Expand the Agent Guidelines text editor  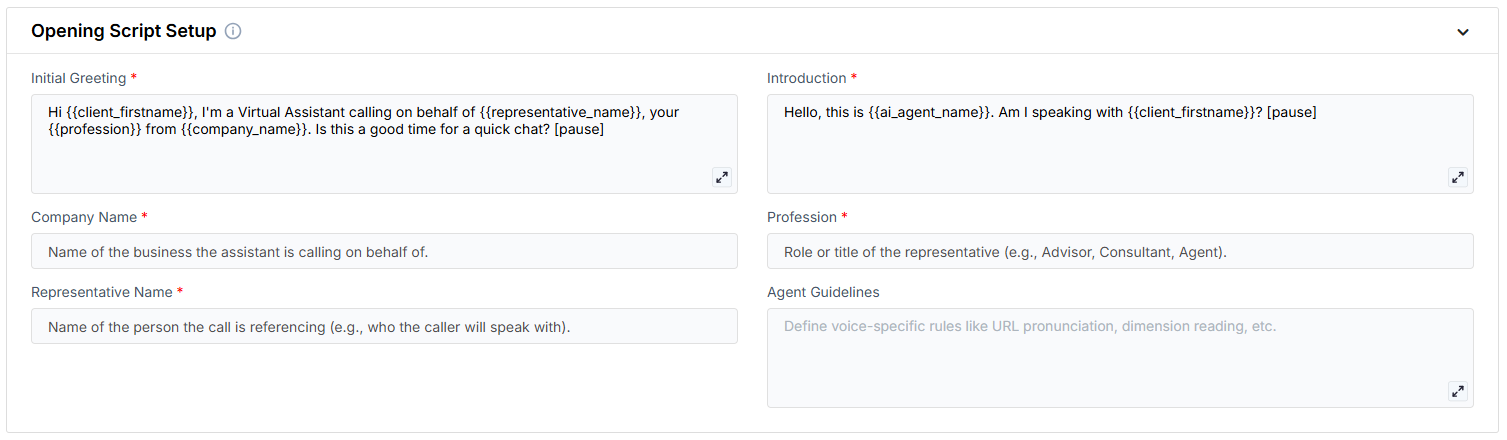tap(1457, 391)
